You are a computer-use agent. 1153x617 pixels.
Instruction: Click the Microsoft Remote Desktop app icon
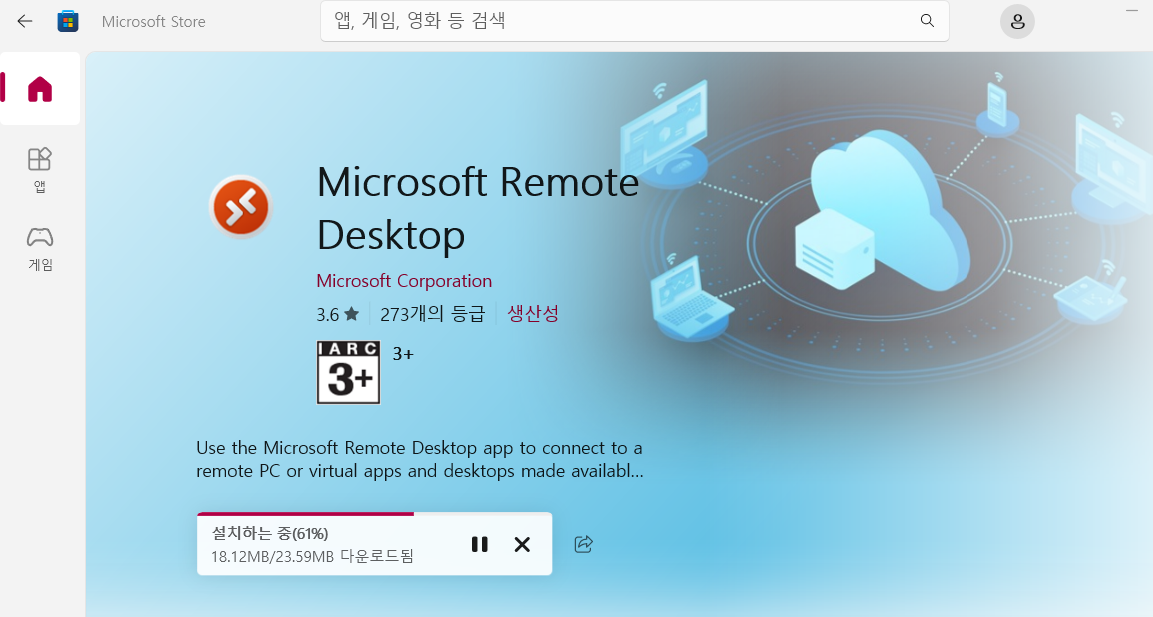[x=240, y=207]
